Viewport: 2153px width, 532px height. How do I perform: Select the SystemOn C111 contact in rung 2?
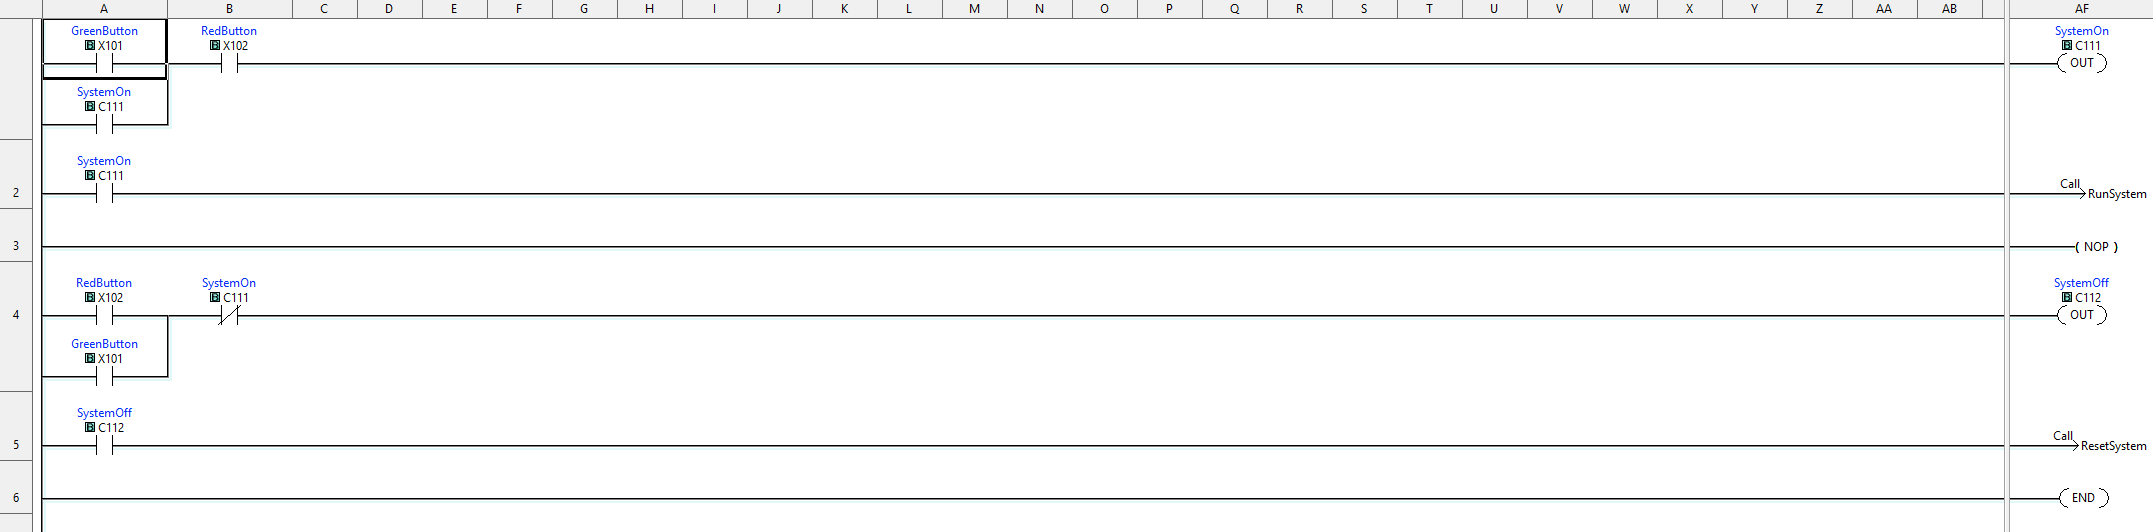pyautogui.click(x=104, y=180)
